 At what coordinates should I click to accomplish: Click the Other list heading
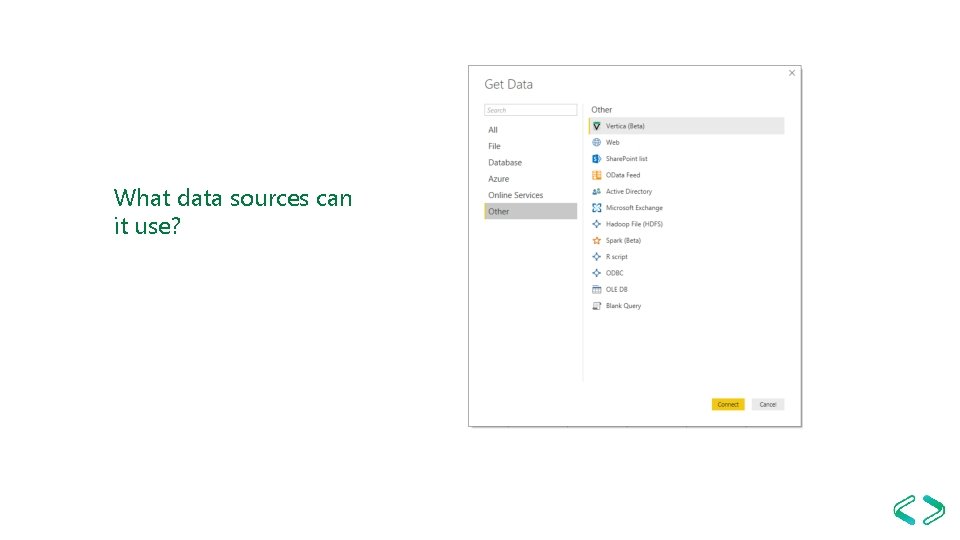(601, 110)
